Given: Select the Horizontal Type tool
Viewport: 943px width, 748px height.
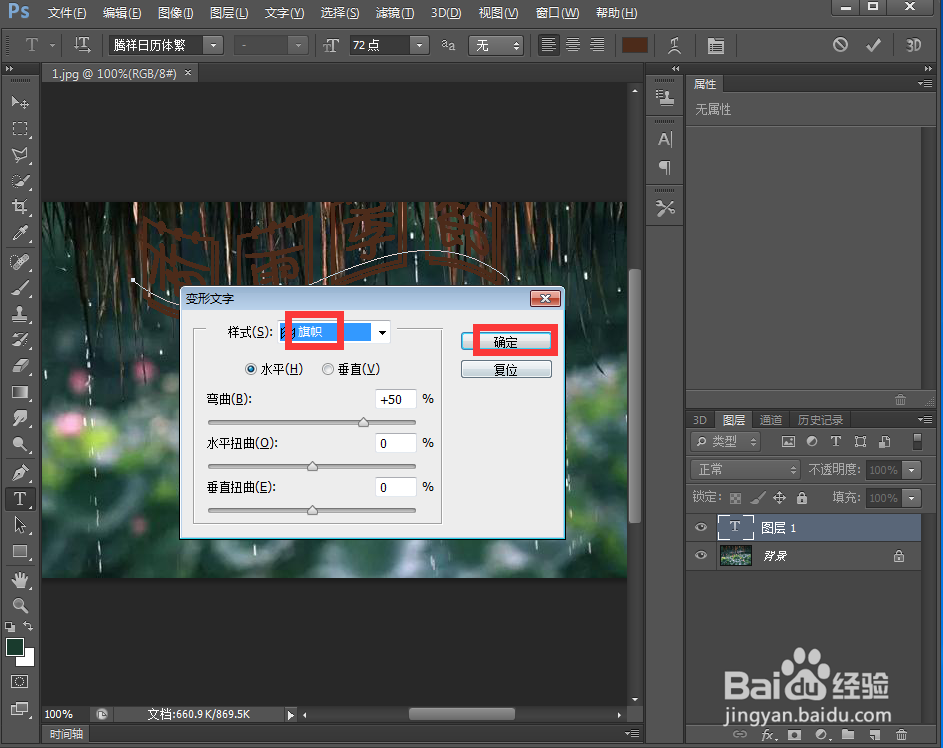Looking at the screenshot, I should point(20,498).
